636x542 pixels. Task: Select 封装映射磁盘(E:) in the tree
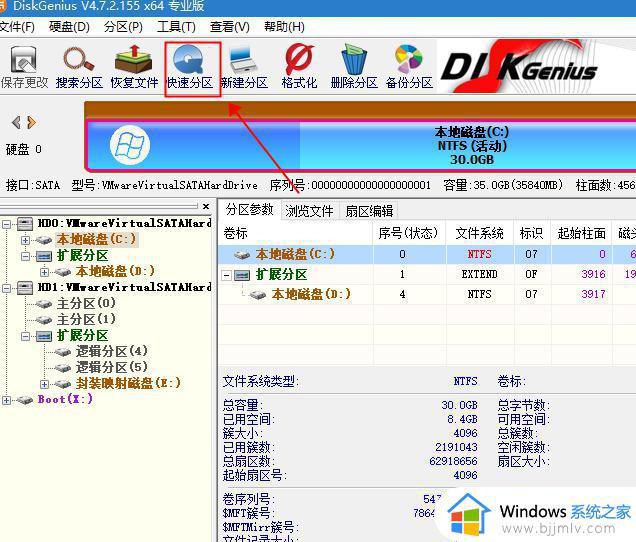[x=128, y=383]
